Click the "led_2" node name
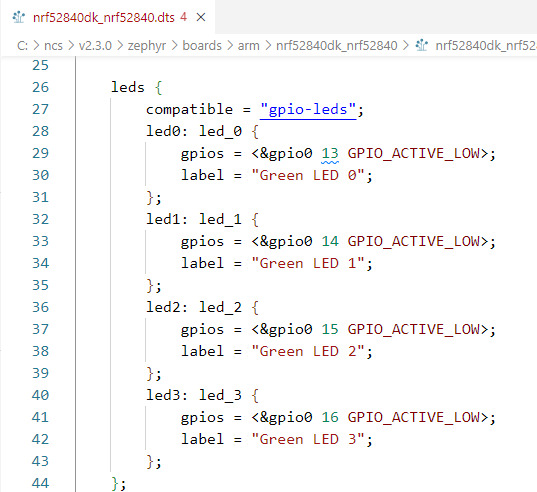The width and height of the screenshot is (537, 492). pyautogui.click(x=221, y=307)
